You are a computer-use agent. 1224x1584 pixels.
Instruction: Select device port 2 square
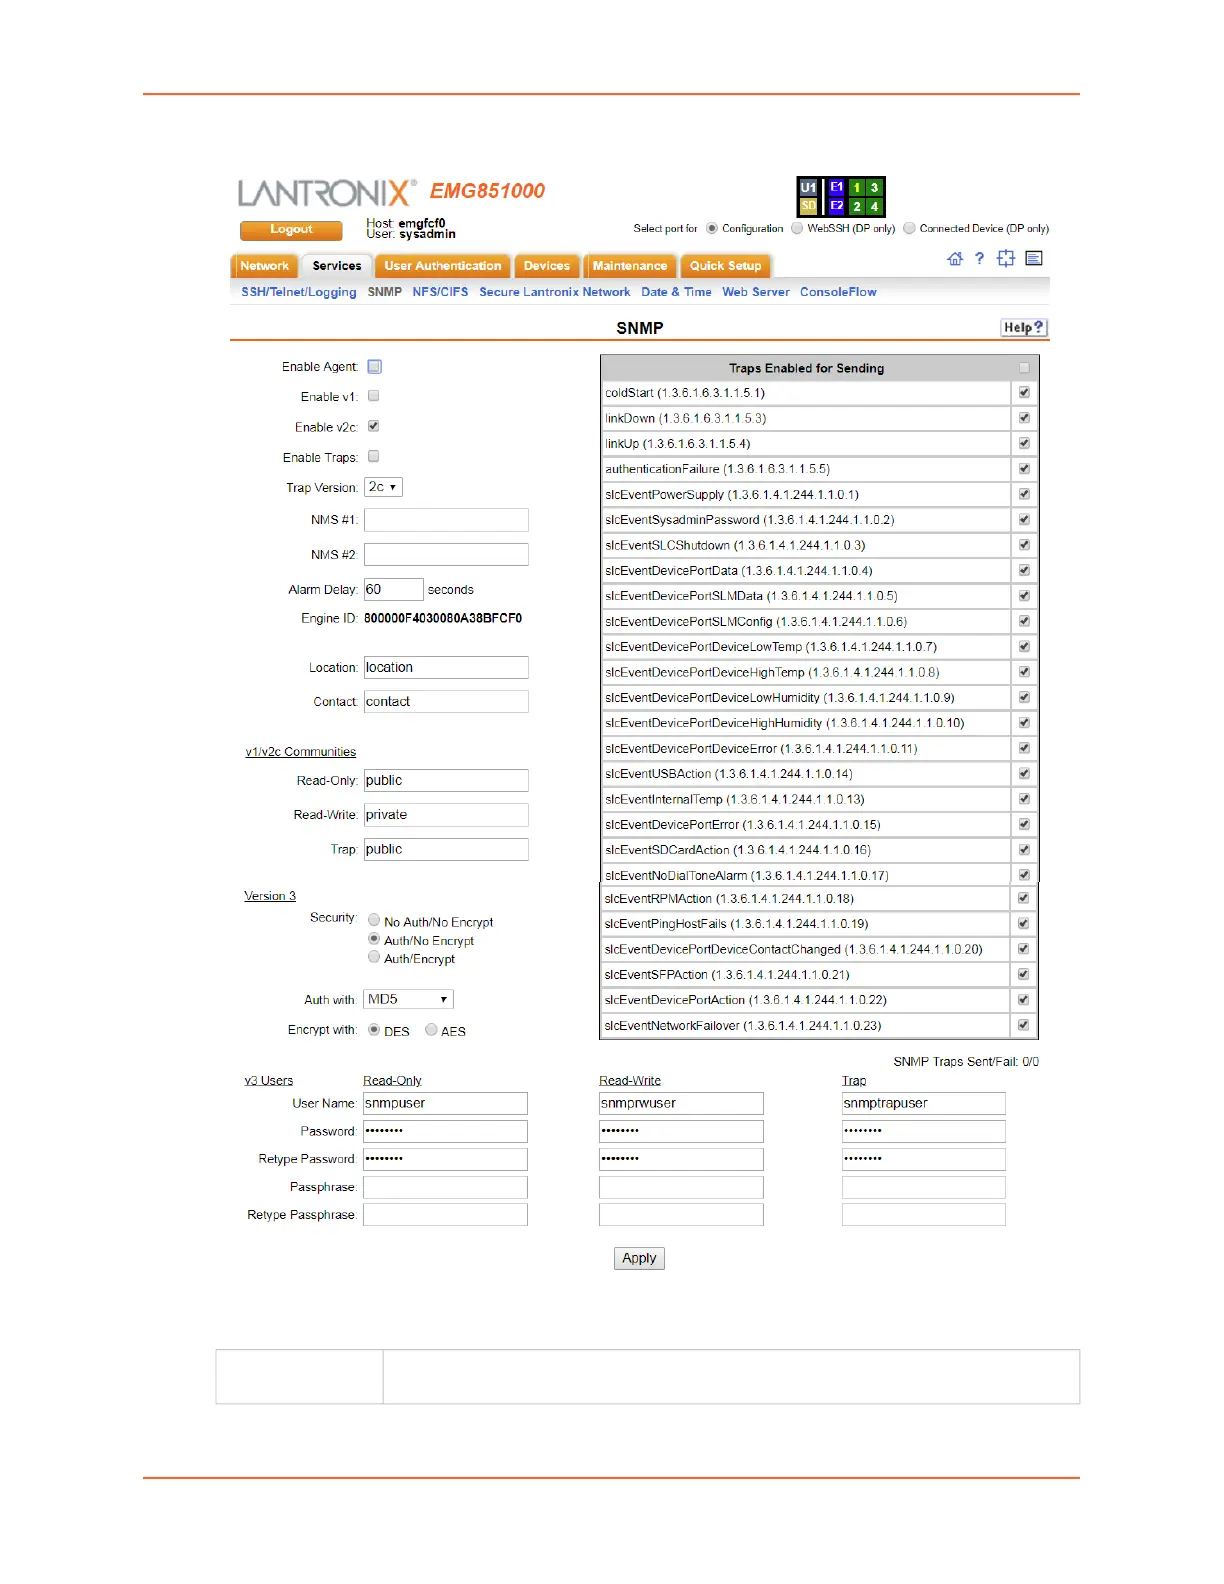coord(857,206)
